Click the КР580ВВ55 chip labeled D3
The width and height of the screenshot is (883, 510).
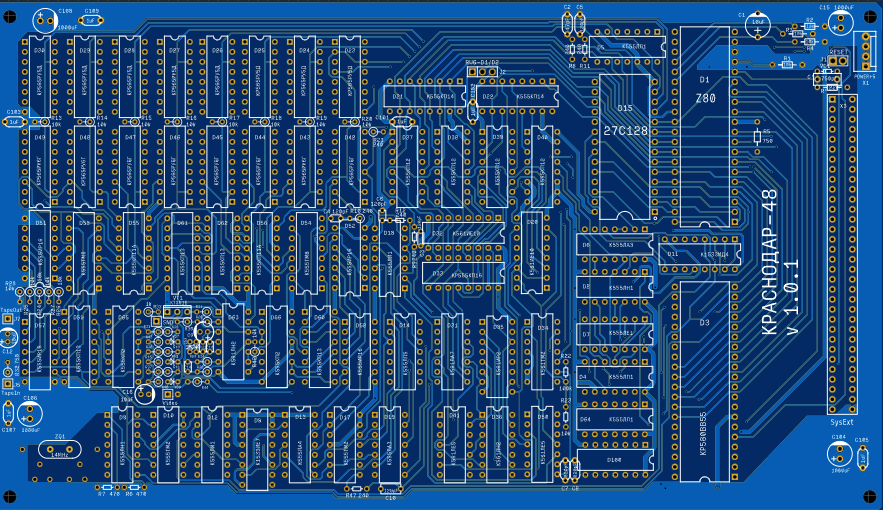pos(704,380)
